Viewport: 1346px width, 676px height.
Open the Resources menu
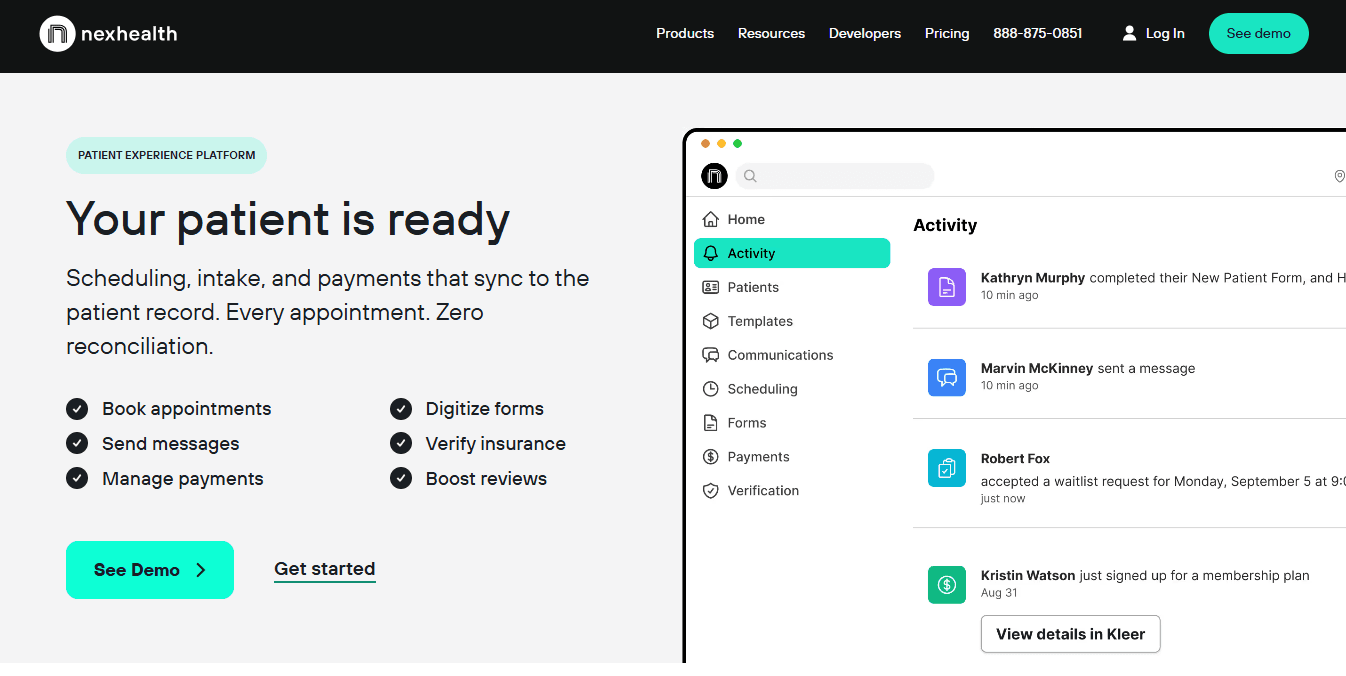(771, 33)
